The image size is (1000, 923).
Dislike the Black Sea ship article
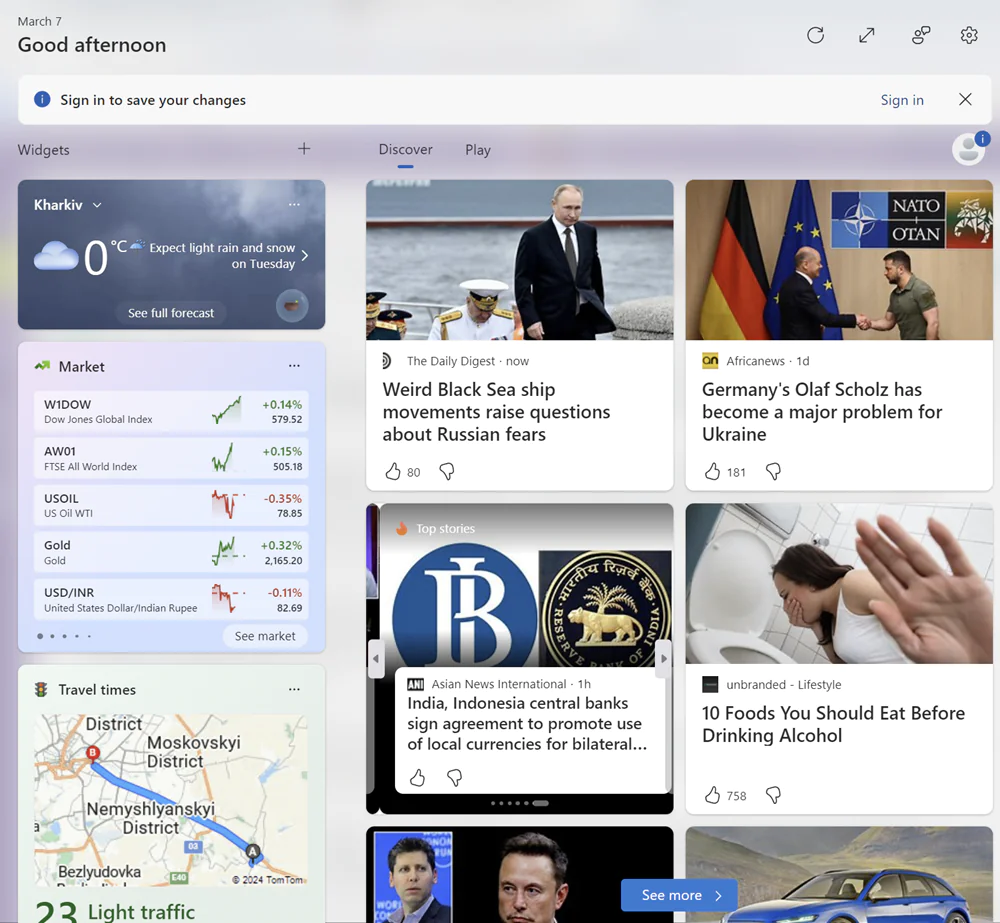click(446, 472)
